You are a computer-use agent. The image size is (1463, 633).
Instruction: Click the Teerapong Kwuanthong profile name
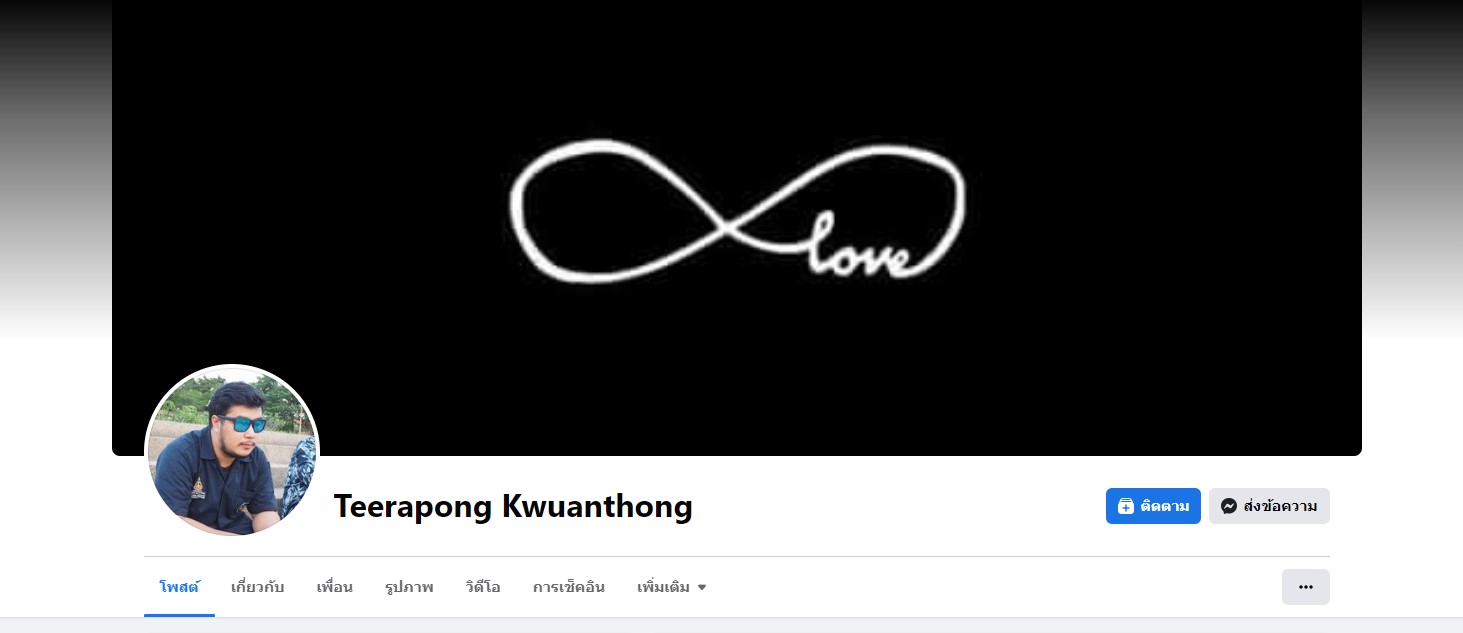(513, 507)
